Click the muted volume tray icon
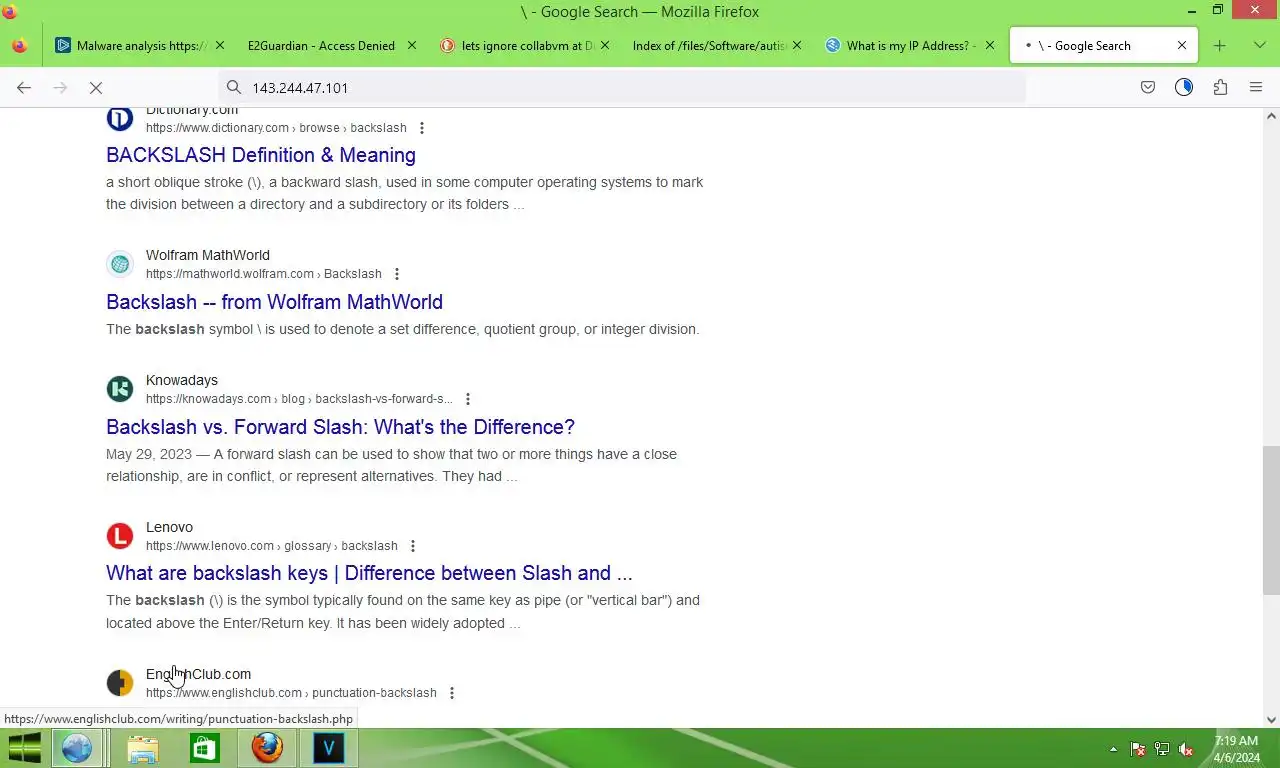 coord(1186,749)
